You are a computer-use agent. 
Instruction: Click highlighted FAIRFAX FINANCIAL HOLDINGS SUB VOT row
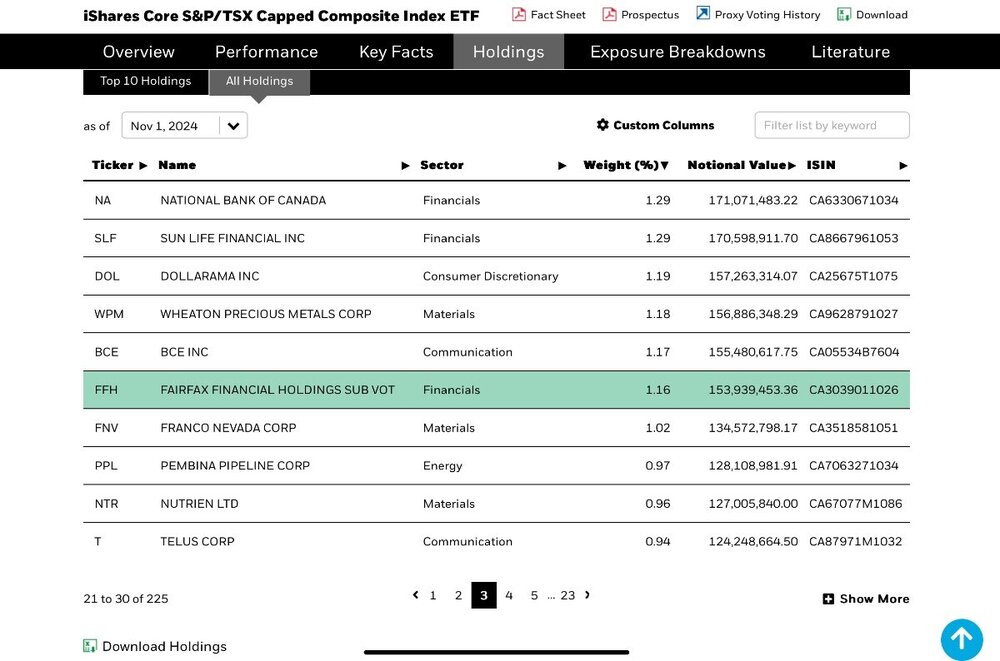pyautogui.click(x=496, y=390)
